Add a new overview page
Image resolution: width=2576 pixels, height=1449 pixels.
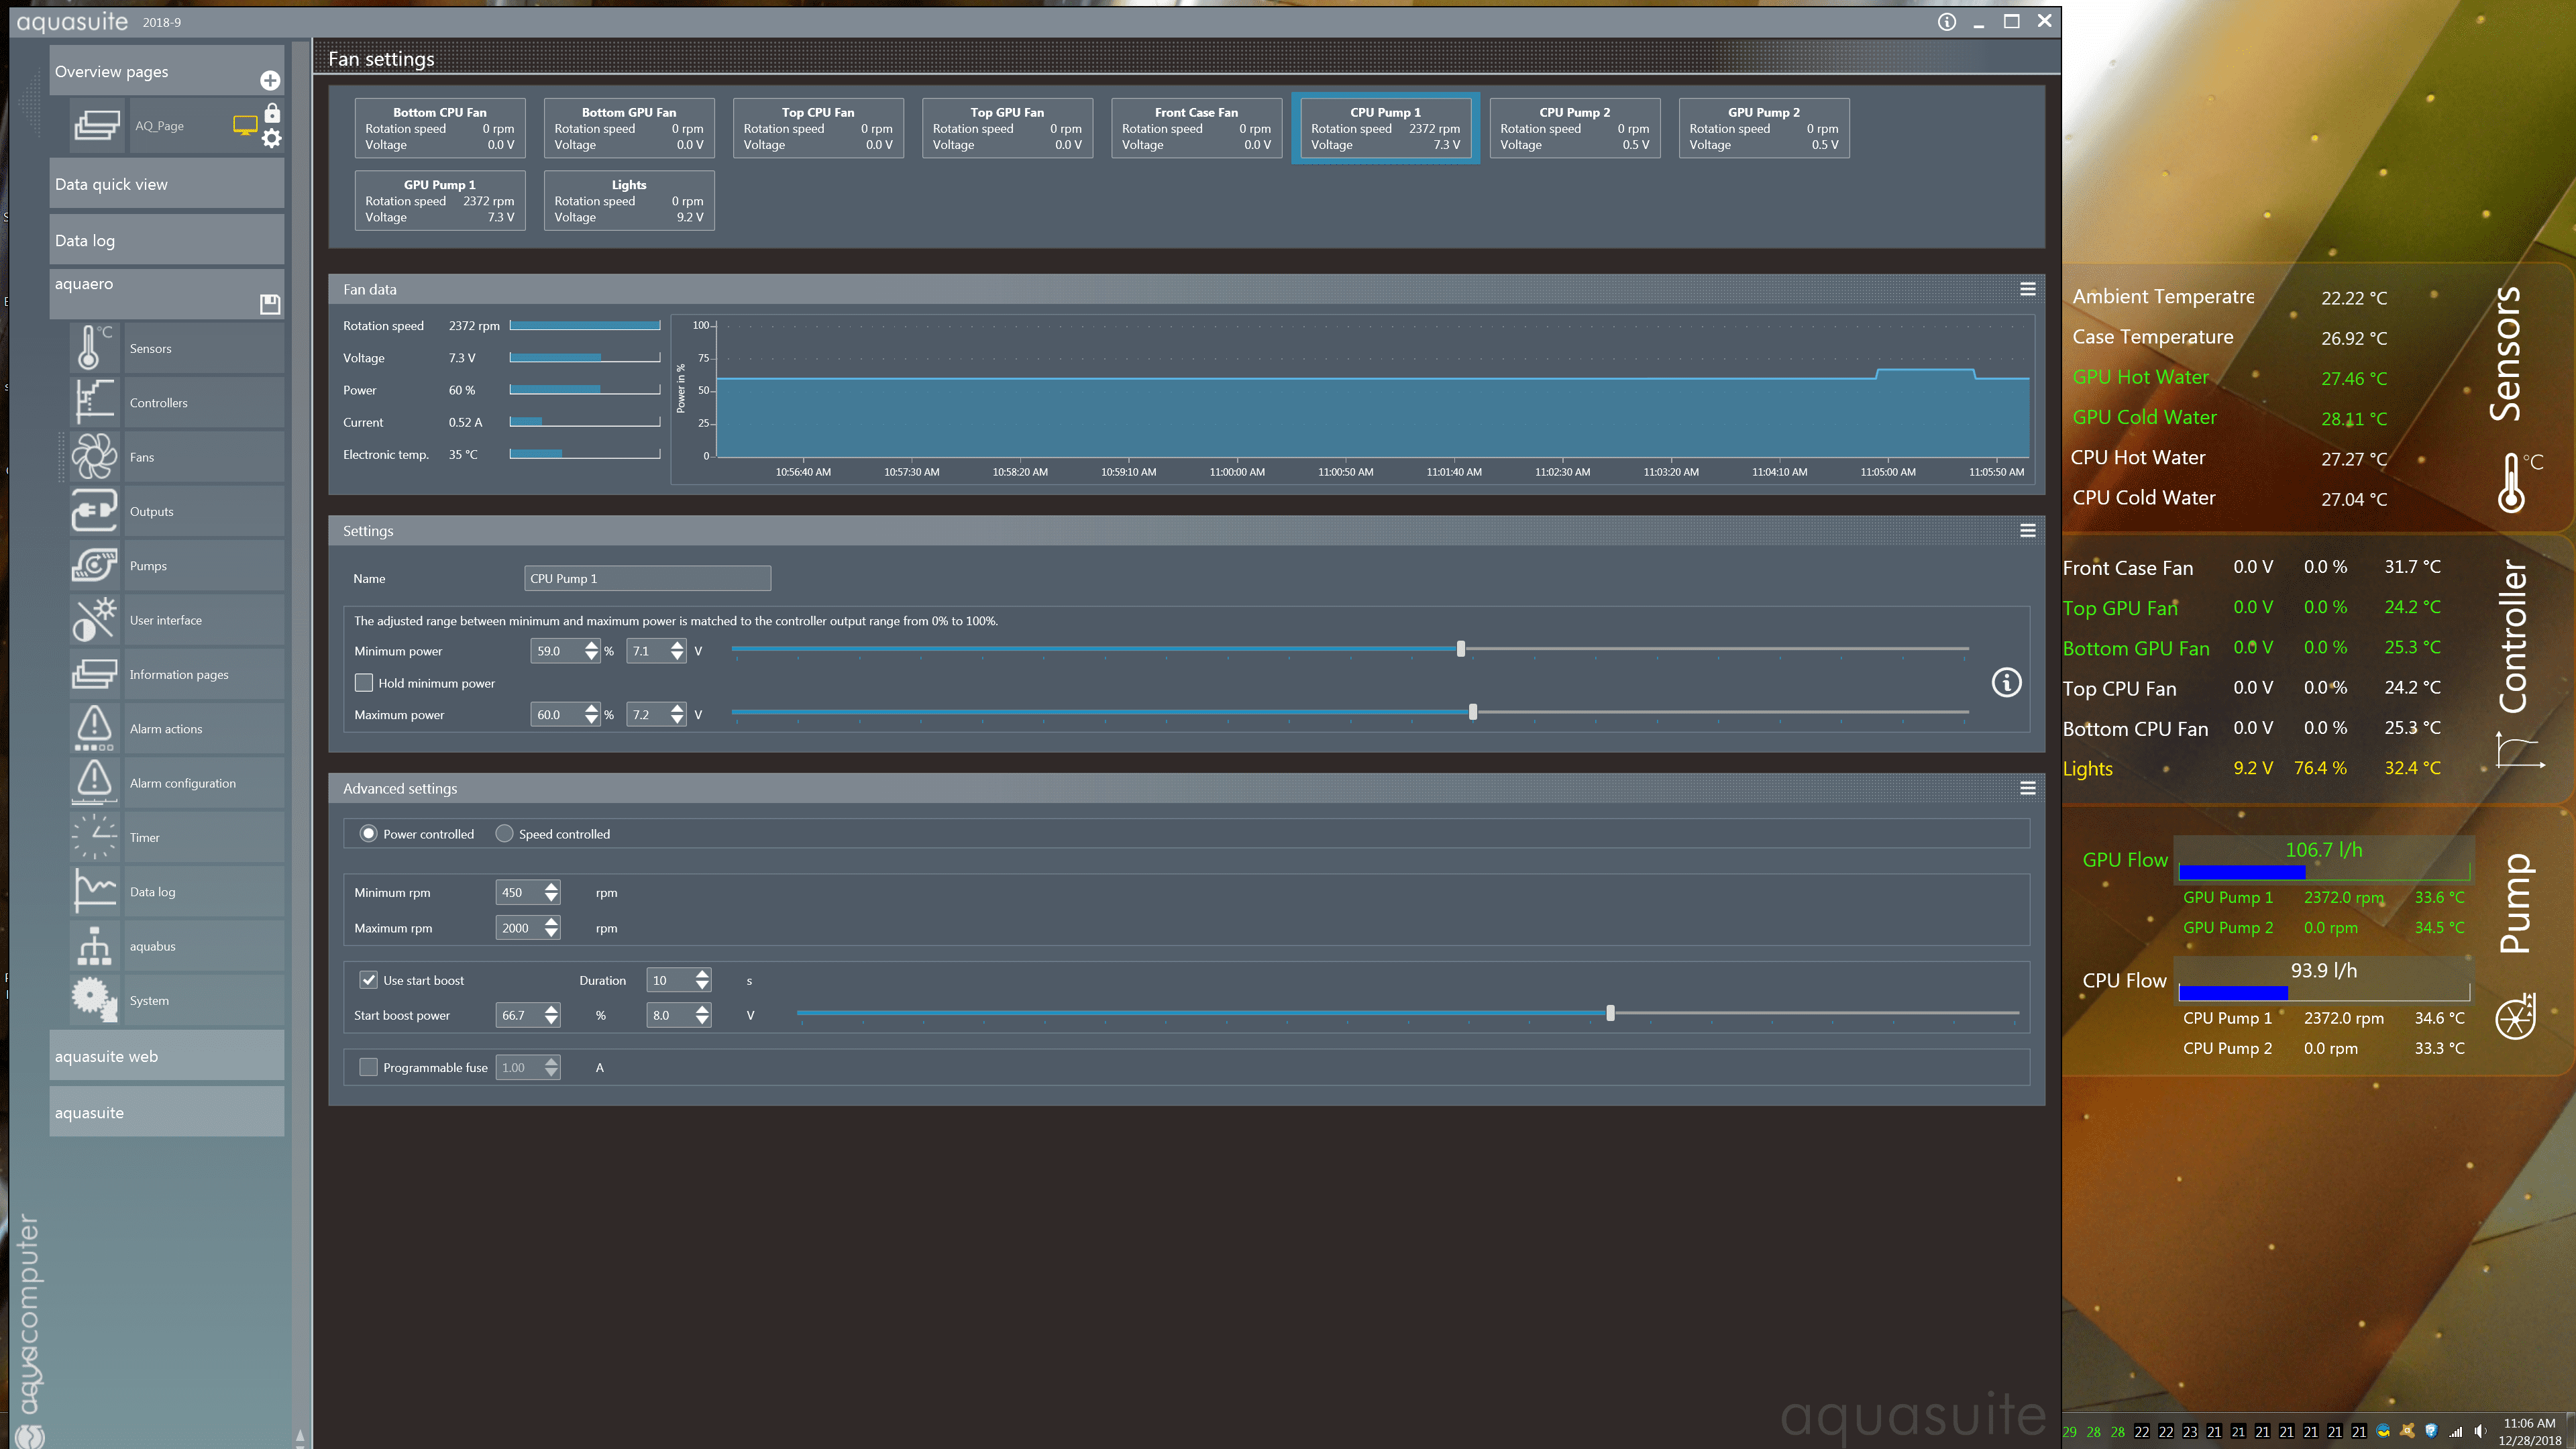(270, 80)
